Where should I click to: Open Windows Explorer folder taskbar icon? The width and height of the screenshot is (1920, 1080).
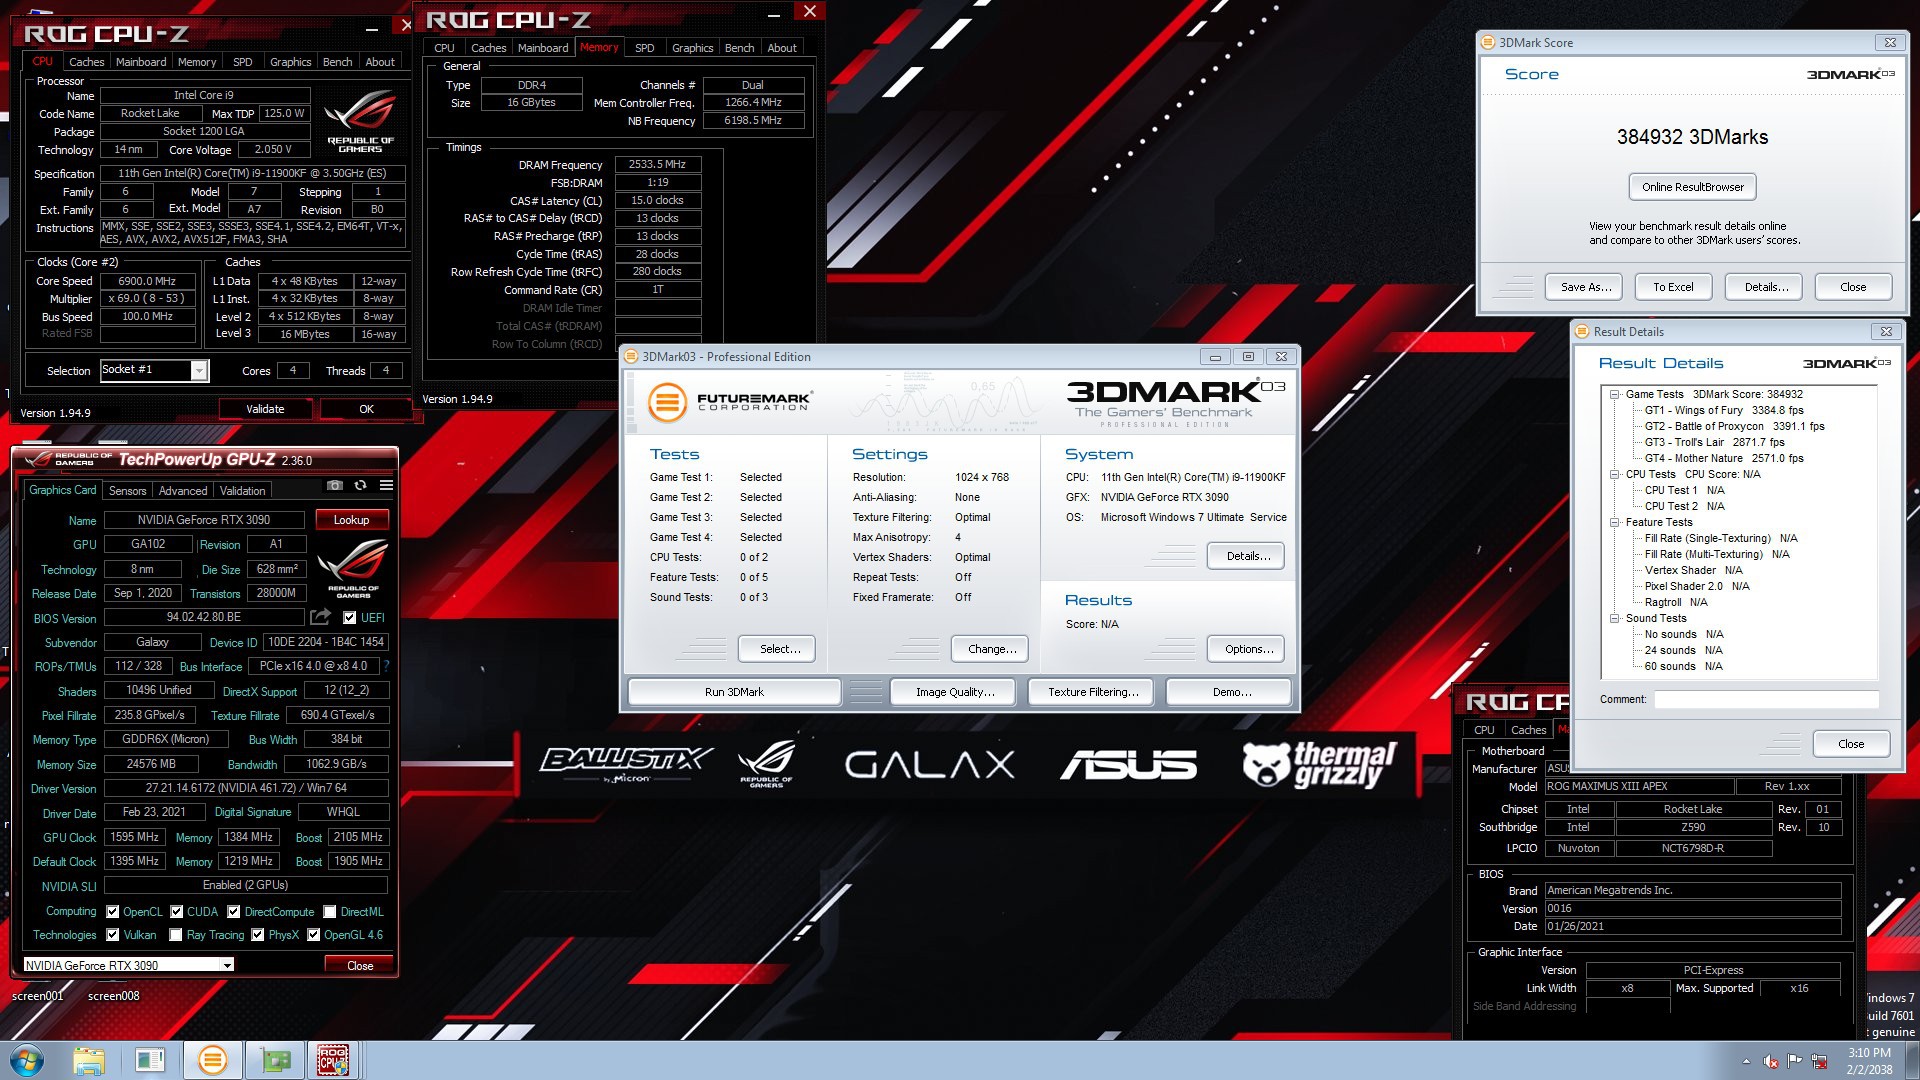click(88, 1060)
